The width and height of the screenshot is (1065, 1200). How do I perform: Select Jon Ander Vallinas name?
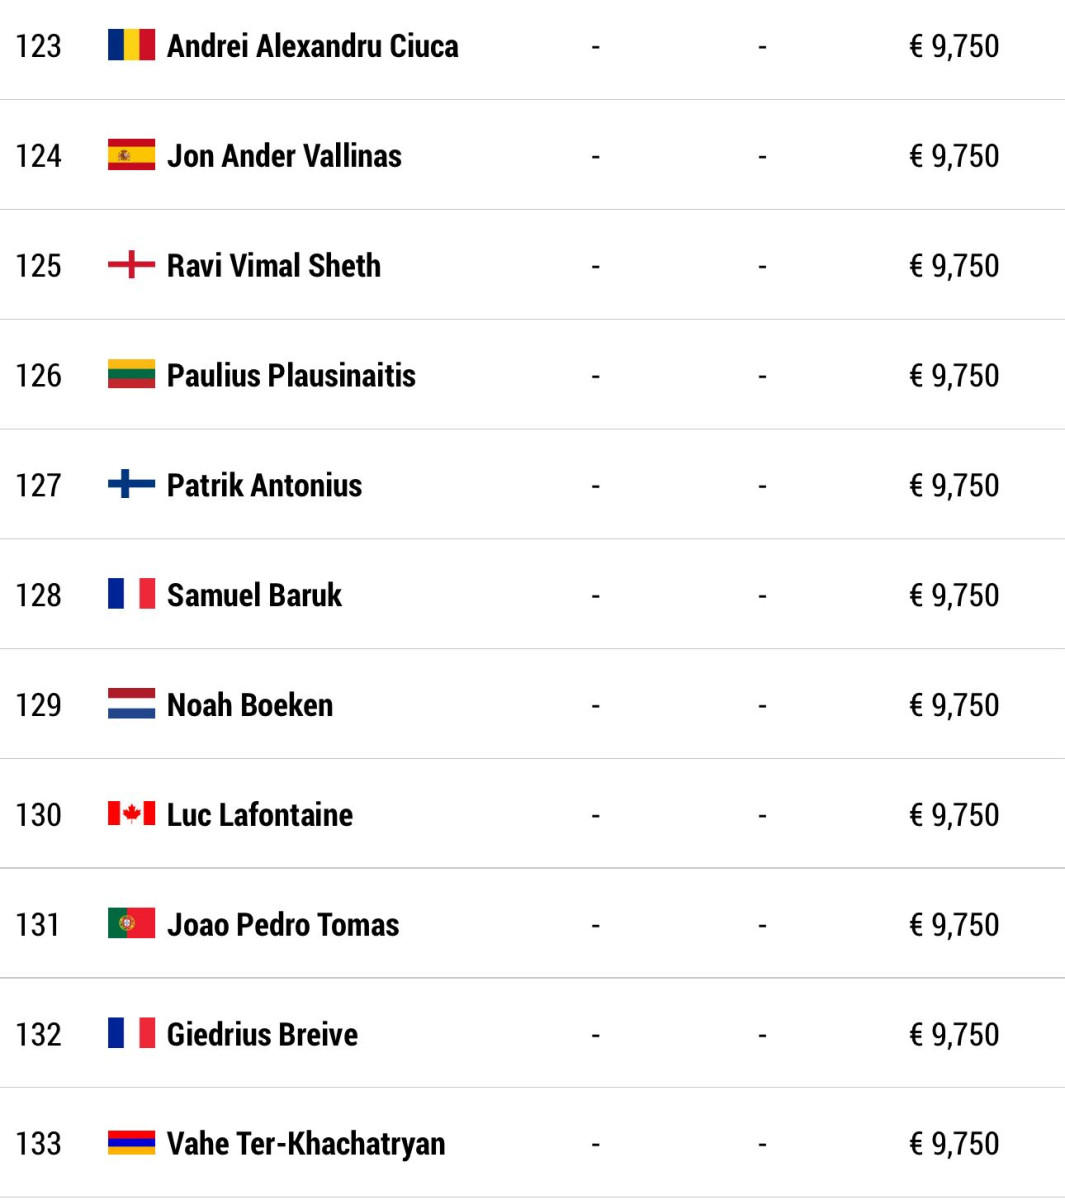pyautogui.click(x=284, y=156)
